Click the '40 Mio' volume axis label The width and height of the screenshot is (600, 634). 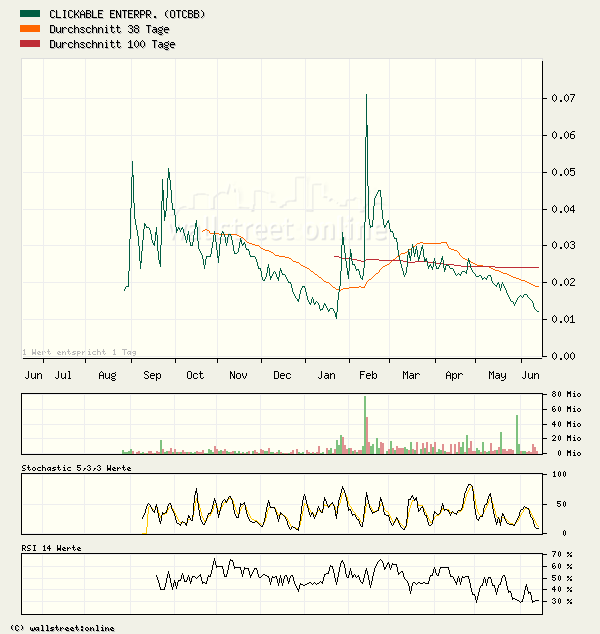566,424
